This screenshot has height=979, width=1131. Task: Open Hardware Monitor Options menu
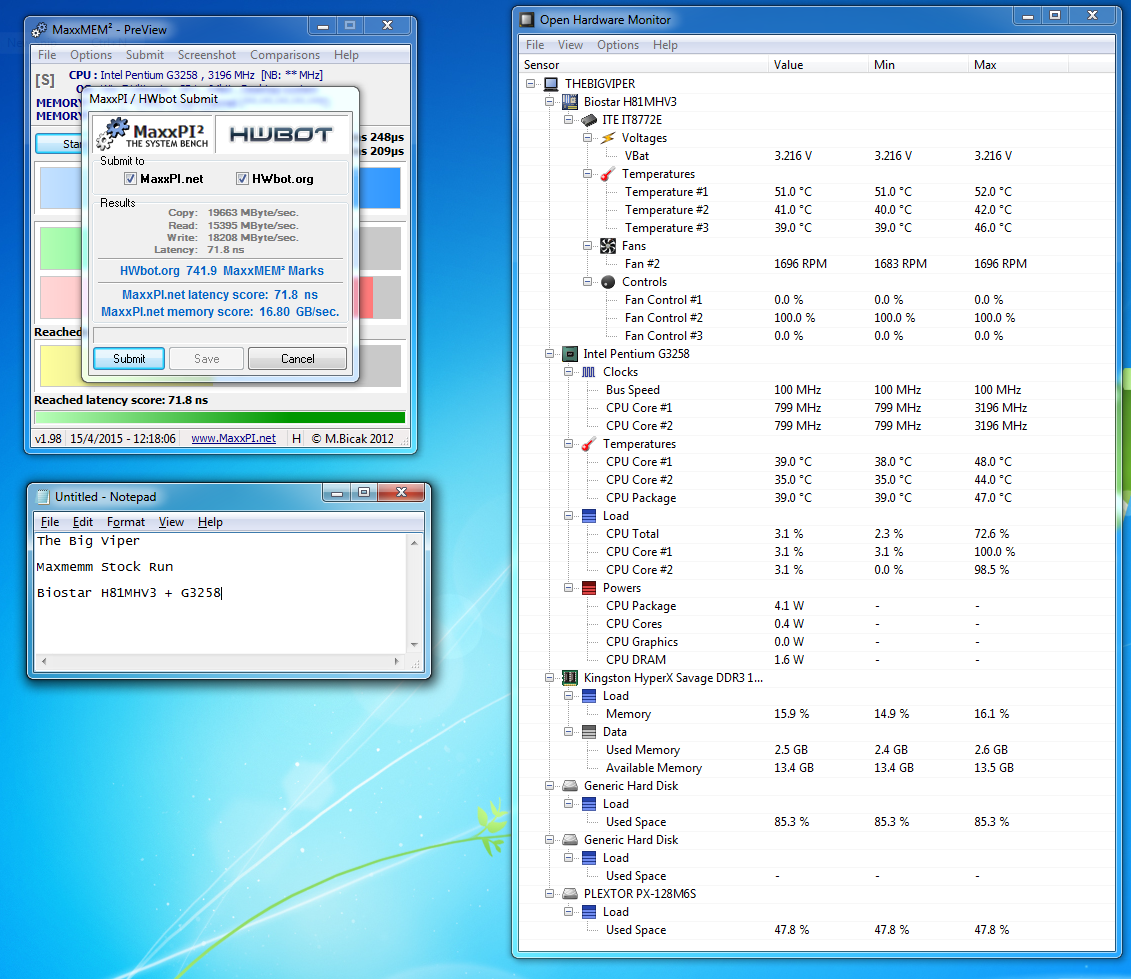coord(617,45)
